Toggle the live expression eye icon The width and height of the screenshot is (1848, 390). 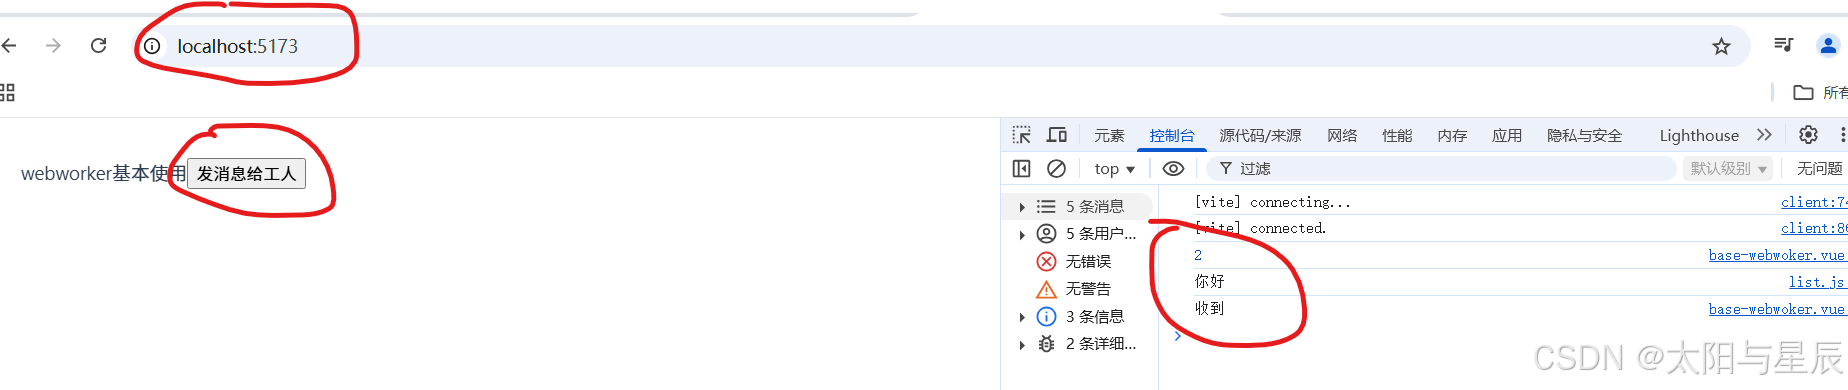[1174, 169]
